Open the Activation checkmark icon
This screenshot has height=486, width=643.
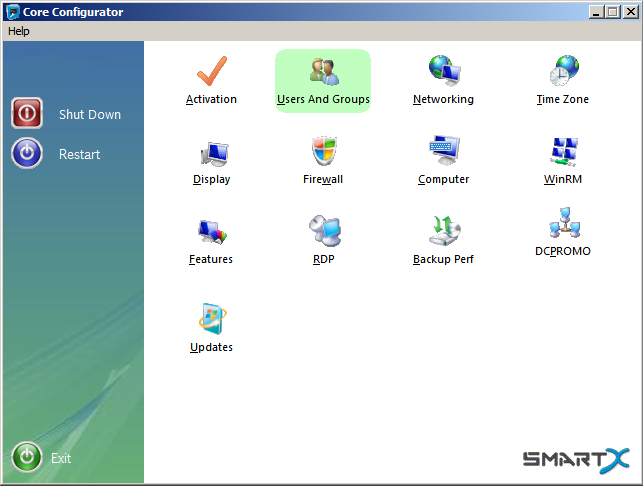click(x=212, y=71)
